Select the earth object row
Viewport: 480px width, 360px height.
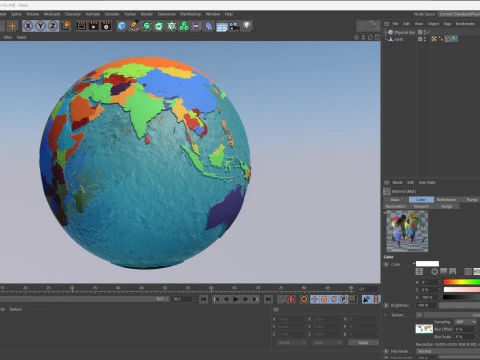396,39
